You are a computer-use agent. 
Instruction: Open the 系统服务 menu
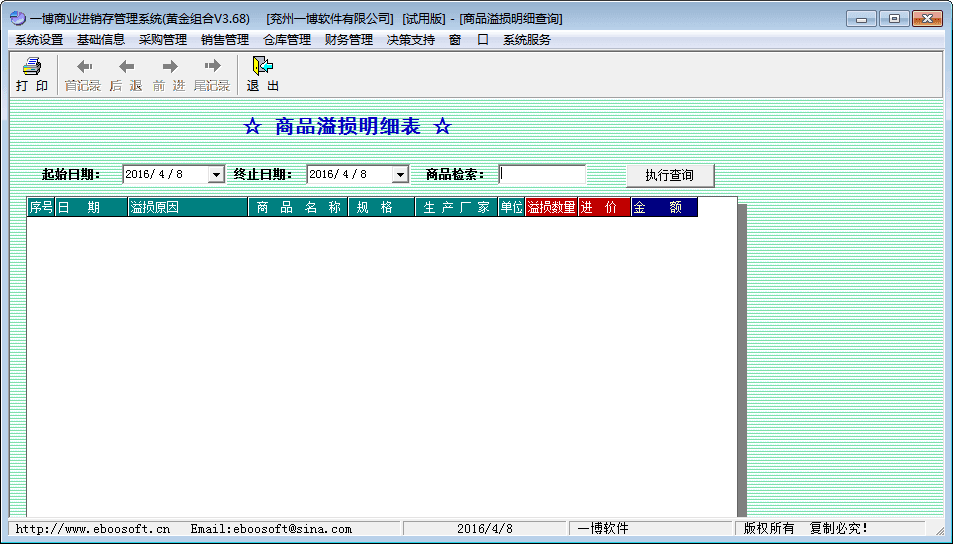(x=526, y=40)
